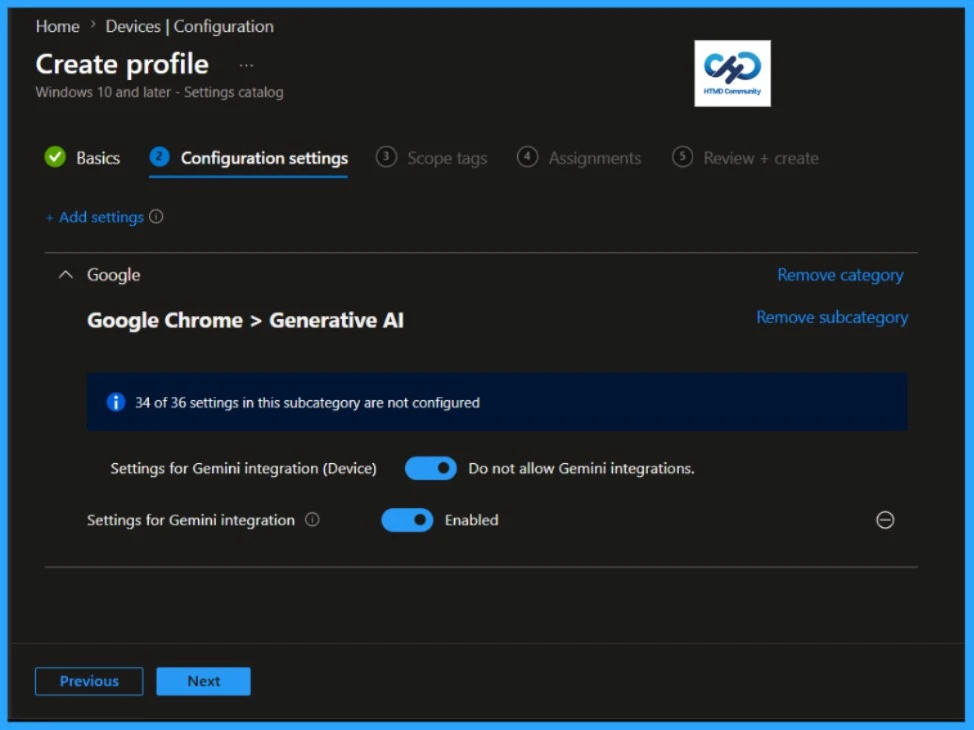This screenshot has height=730, width=974.
Task: Click the Next button
Action: click(203, 681)
